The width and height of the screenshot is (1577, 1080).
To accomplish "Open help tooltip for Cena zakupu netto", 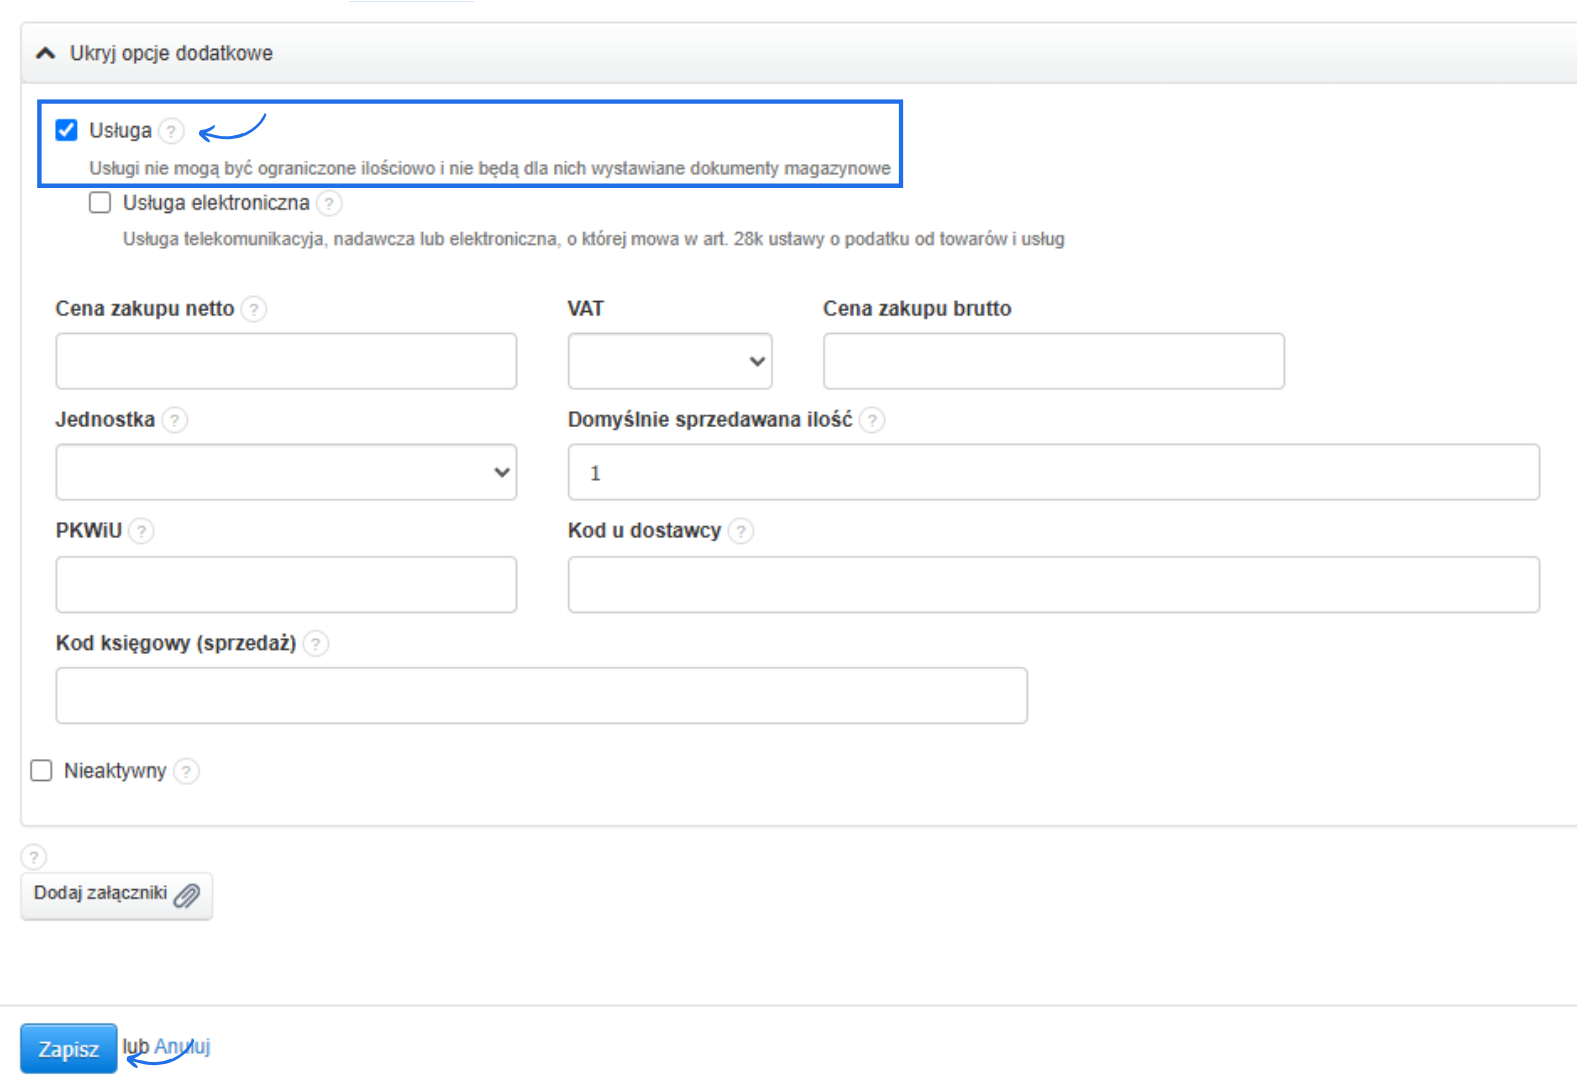I will point(254,309).
